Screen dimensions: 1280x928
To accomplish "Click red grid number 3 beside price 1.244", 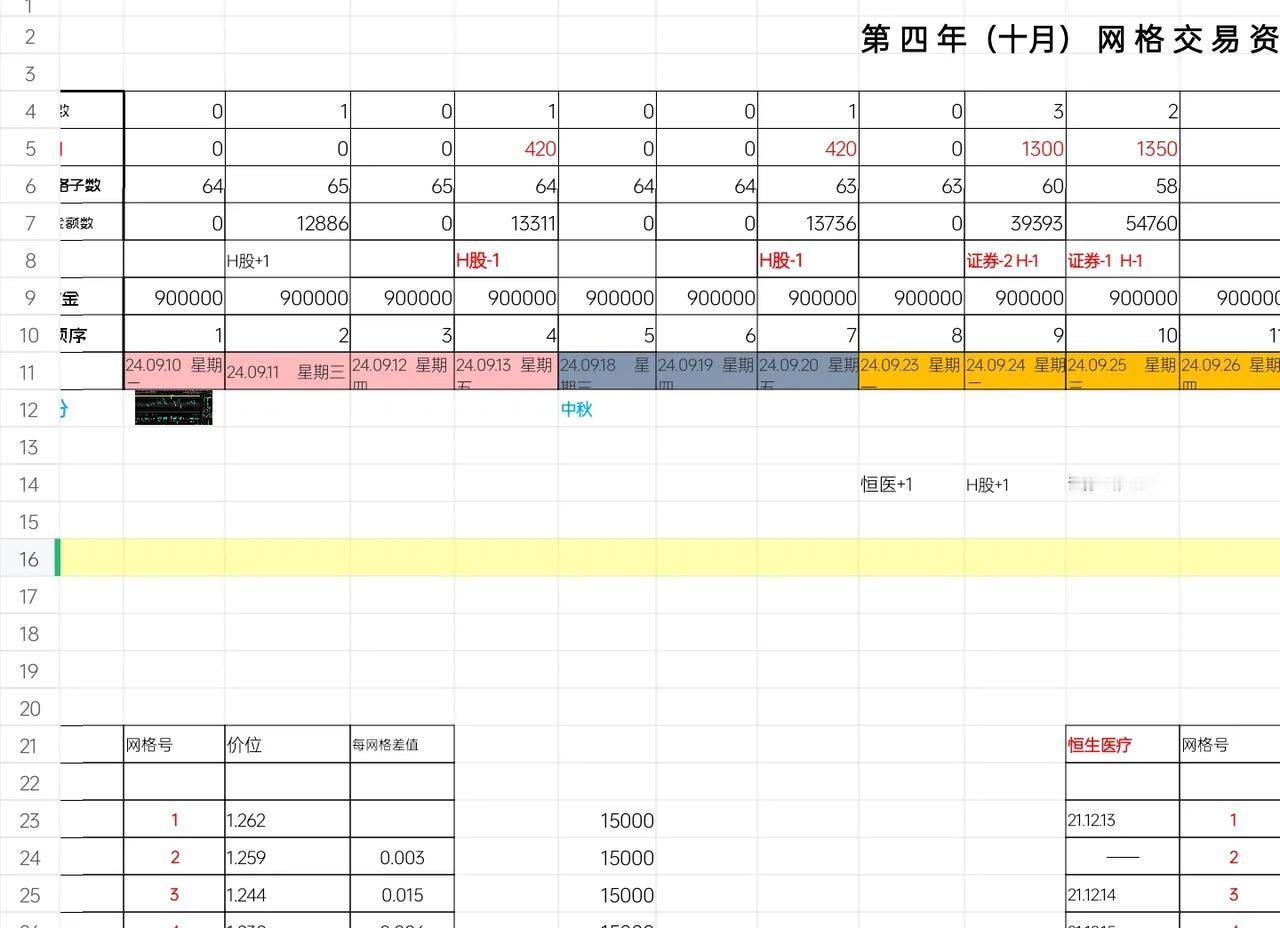I will tap(175, 895).
